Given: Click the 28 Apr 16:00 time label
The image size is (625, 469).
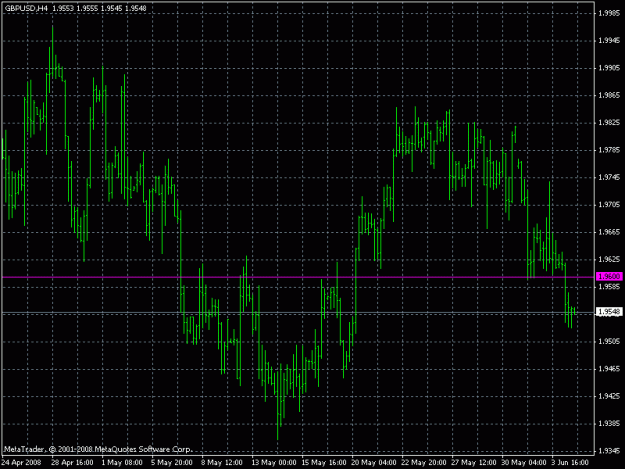Looking at the screenshot, I should tap(72, 463).
